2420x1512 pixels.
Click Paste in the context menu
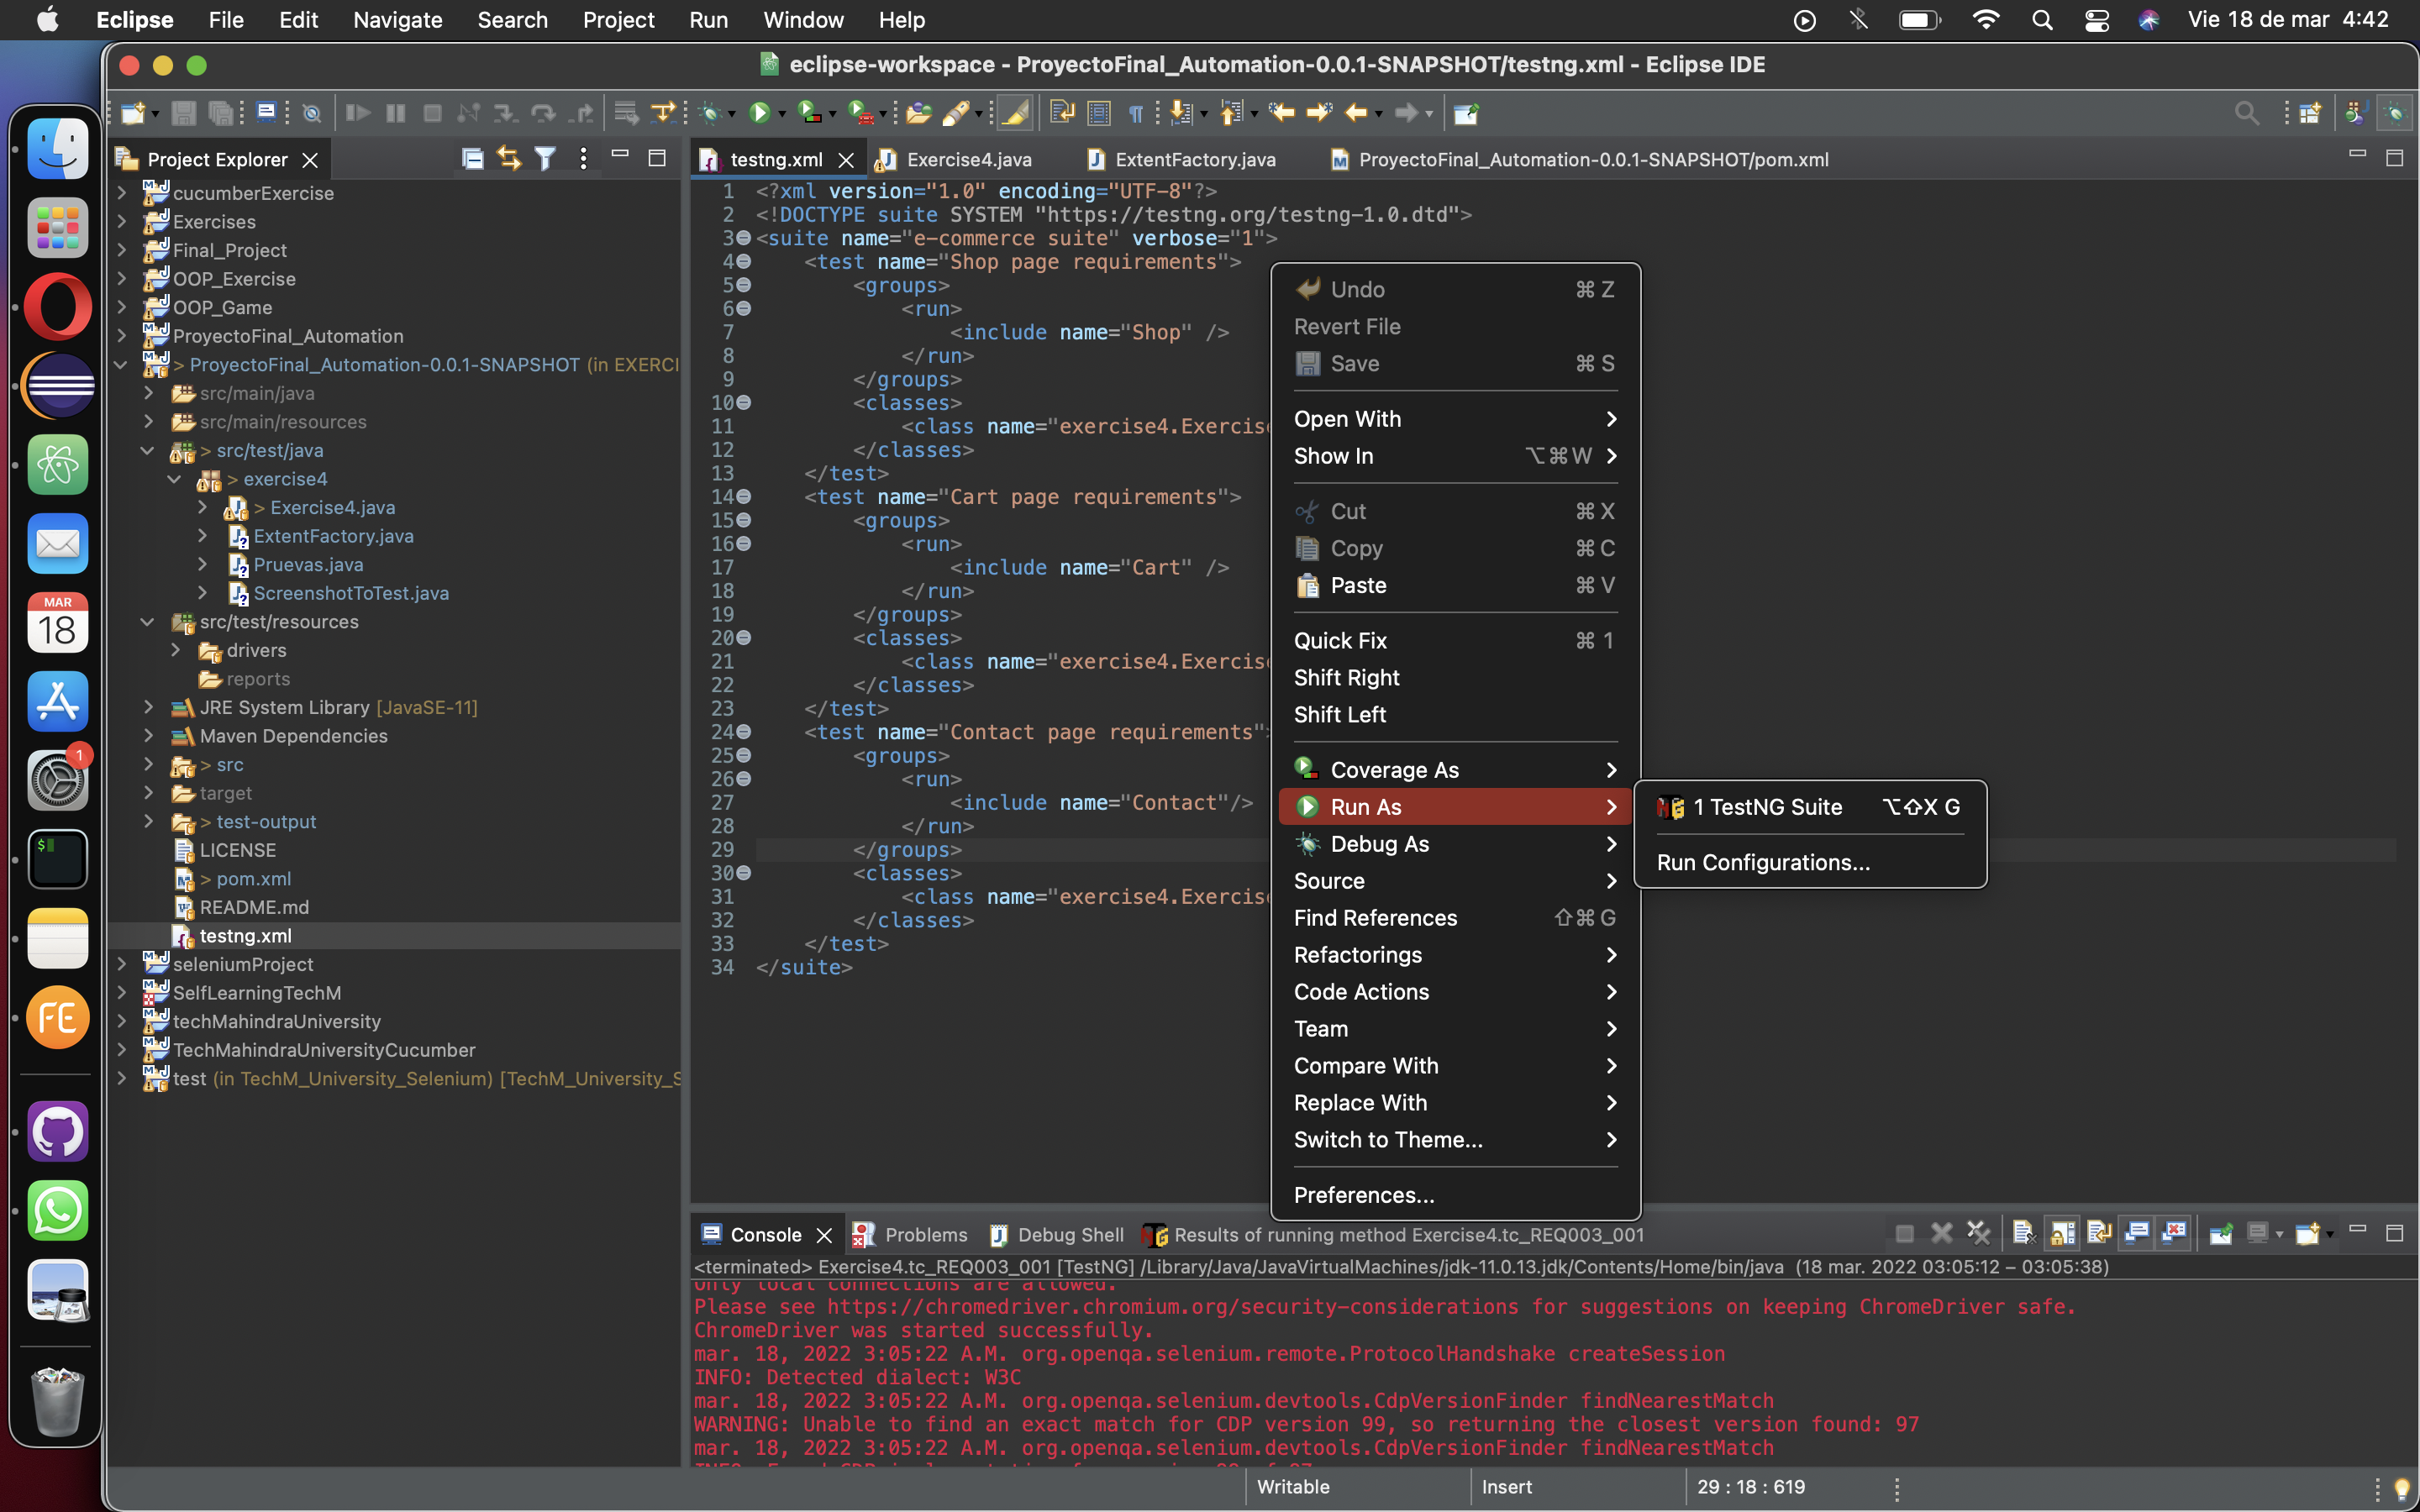(x=1454, y=585)
